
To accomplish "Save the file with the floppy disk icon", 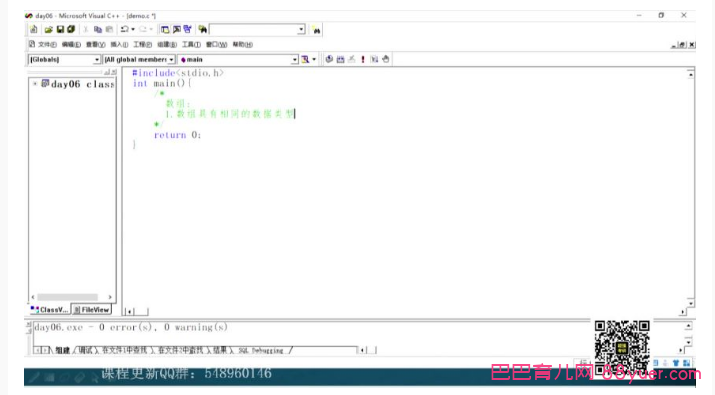I will pyautogui.click(x=60, y=30).
